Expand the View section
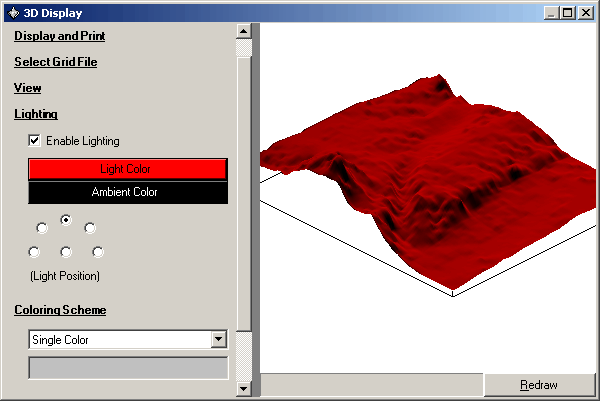 tap(28, 88)
